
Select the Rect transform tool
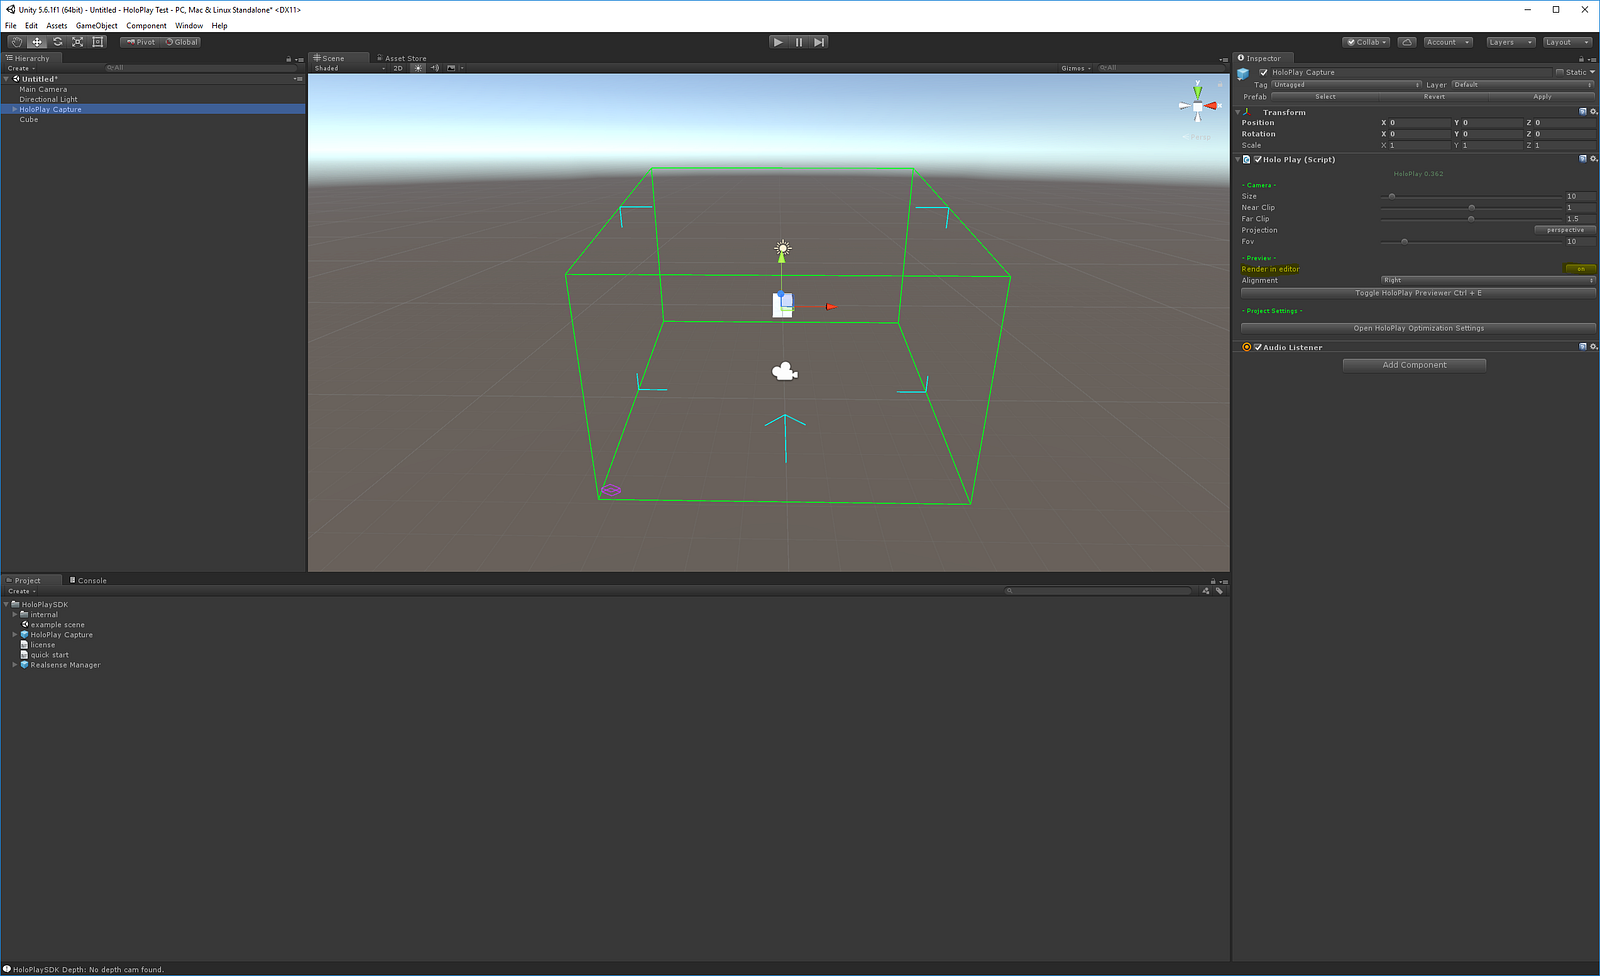point(97,42)
